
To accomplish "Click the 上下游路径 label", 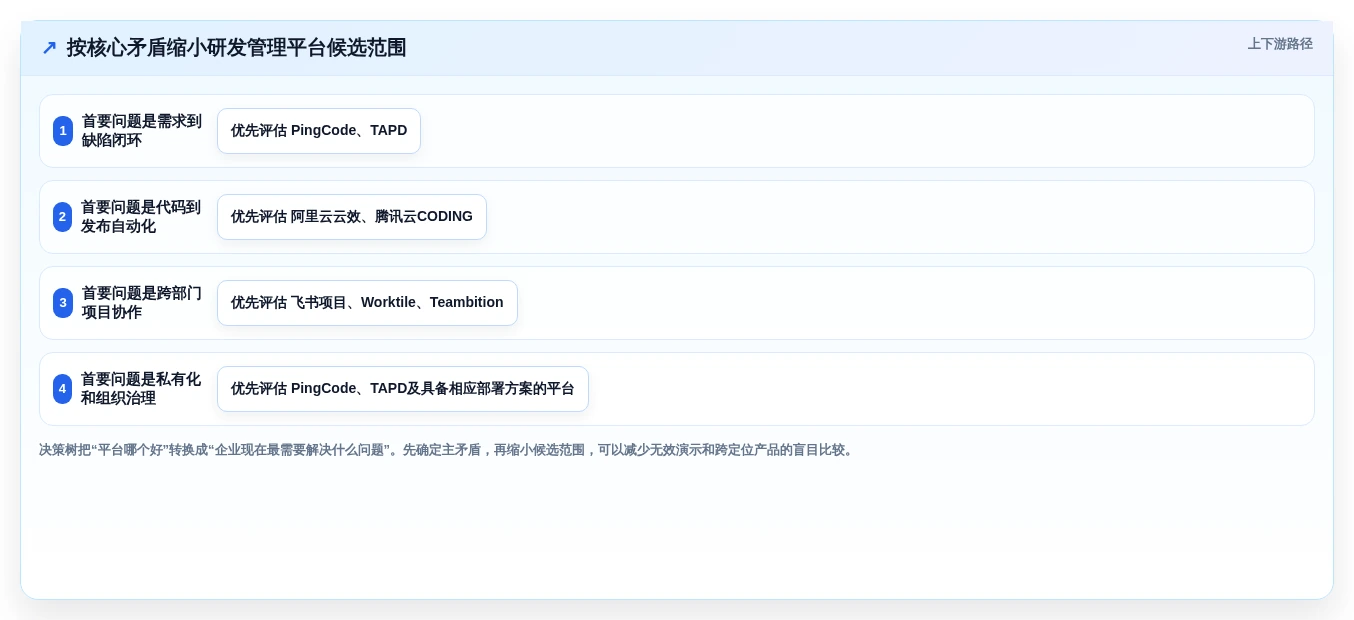I will 1280,44.
